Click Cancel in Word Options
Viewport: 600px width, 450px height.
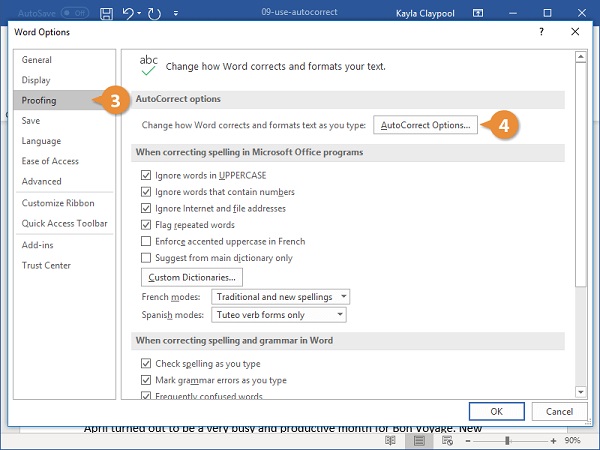click(559, 411)
